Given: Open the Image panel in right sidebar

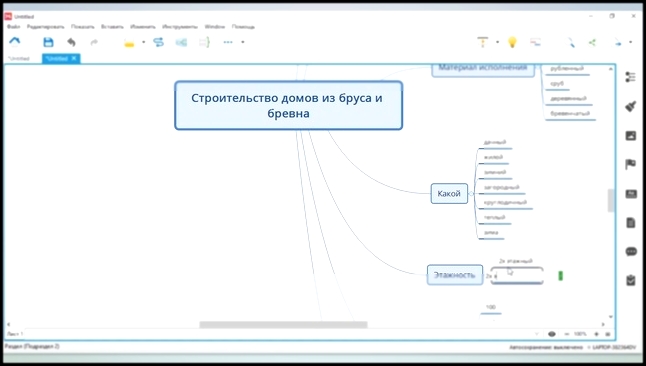Looking at the screenshot, I should pos(630,136).
